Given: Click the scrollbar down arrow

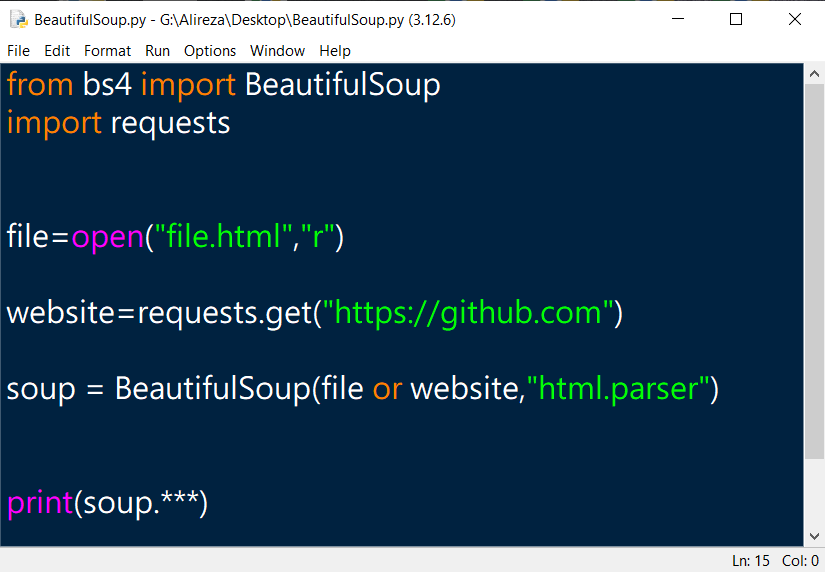Looking at the screenshot, I should coord(814,536).
